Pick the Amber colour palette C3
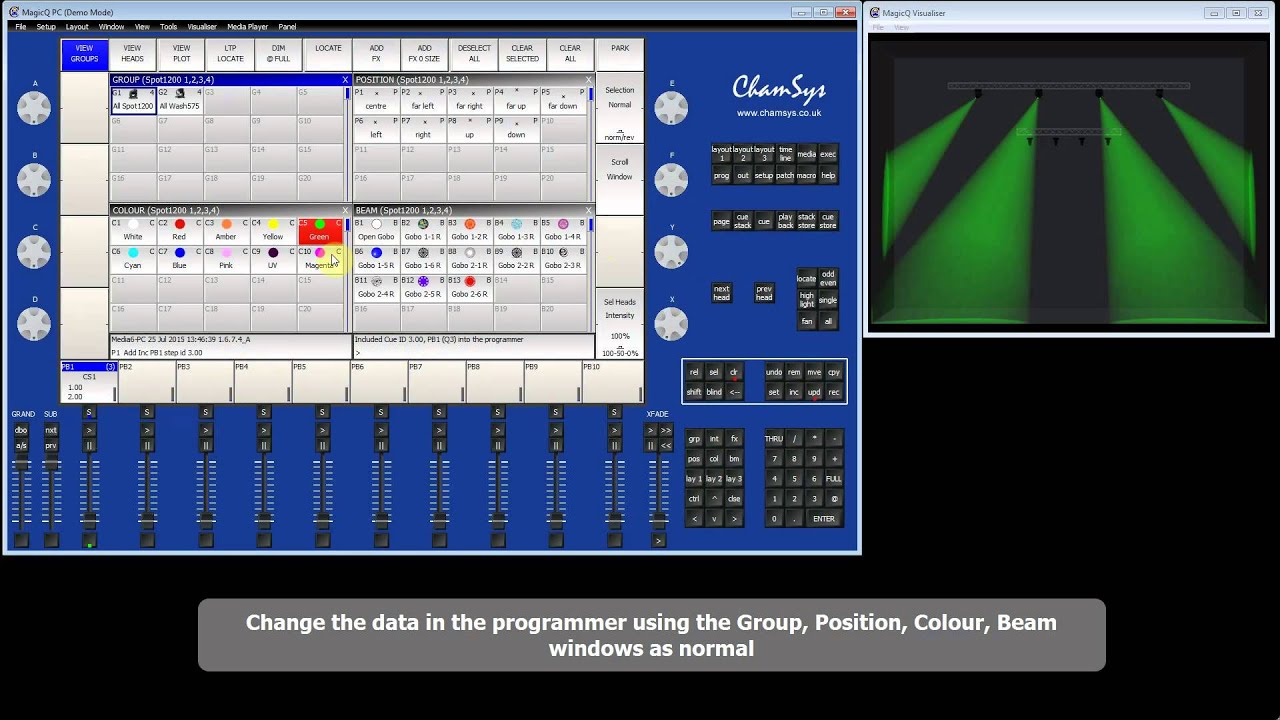This screenshot has width=1280, height=720. (226, 231)
